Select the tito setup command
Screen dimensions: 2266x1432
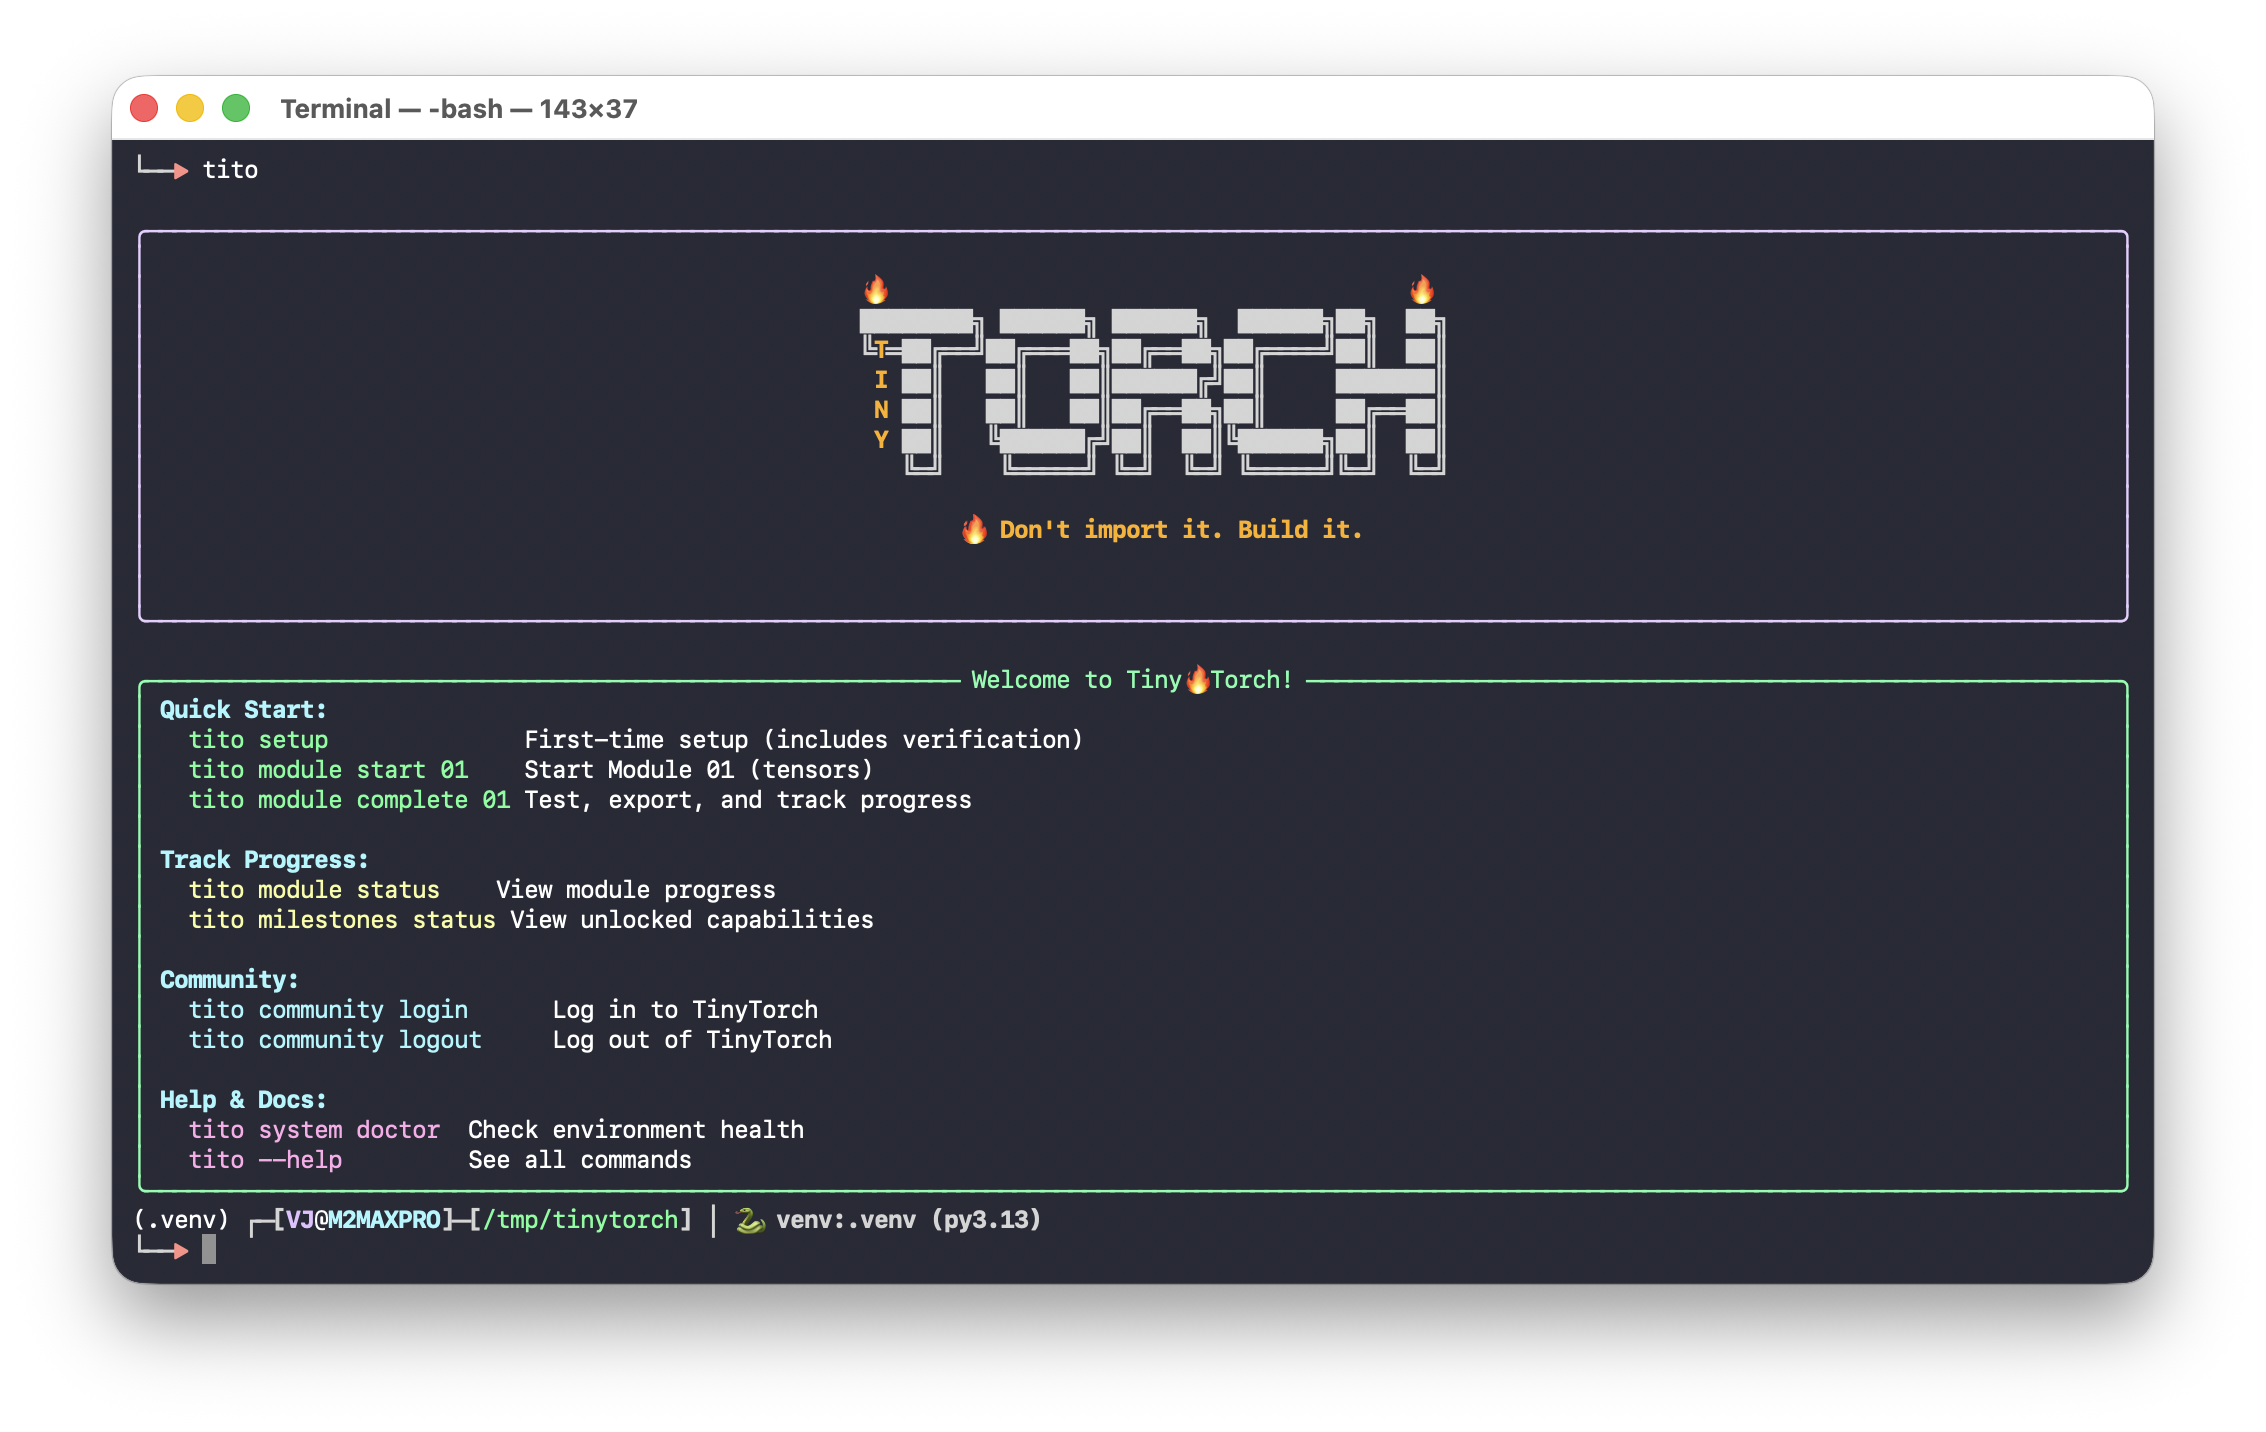tap(258, 739)
